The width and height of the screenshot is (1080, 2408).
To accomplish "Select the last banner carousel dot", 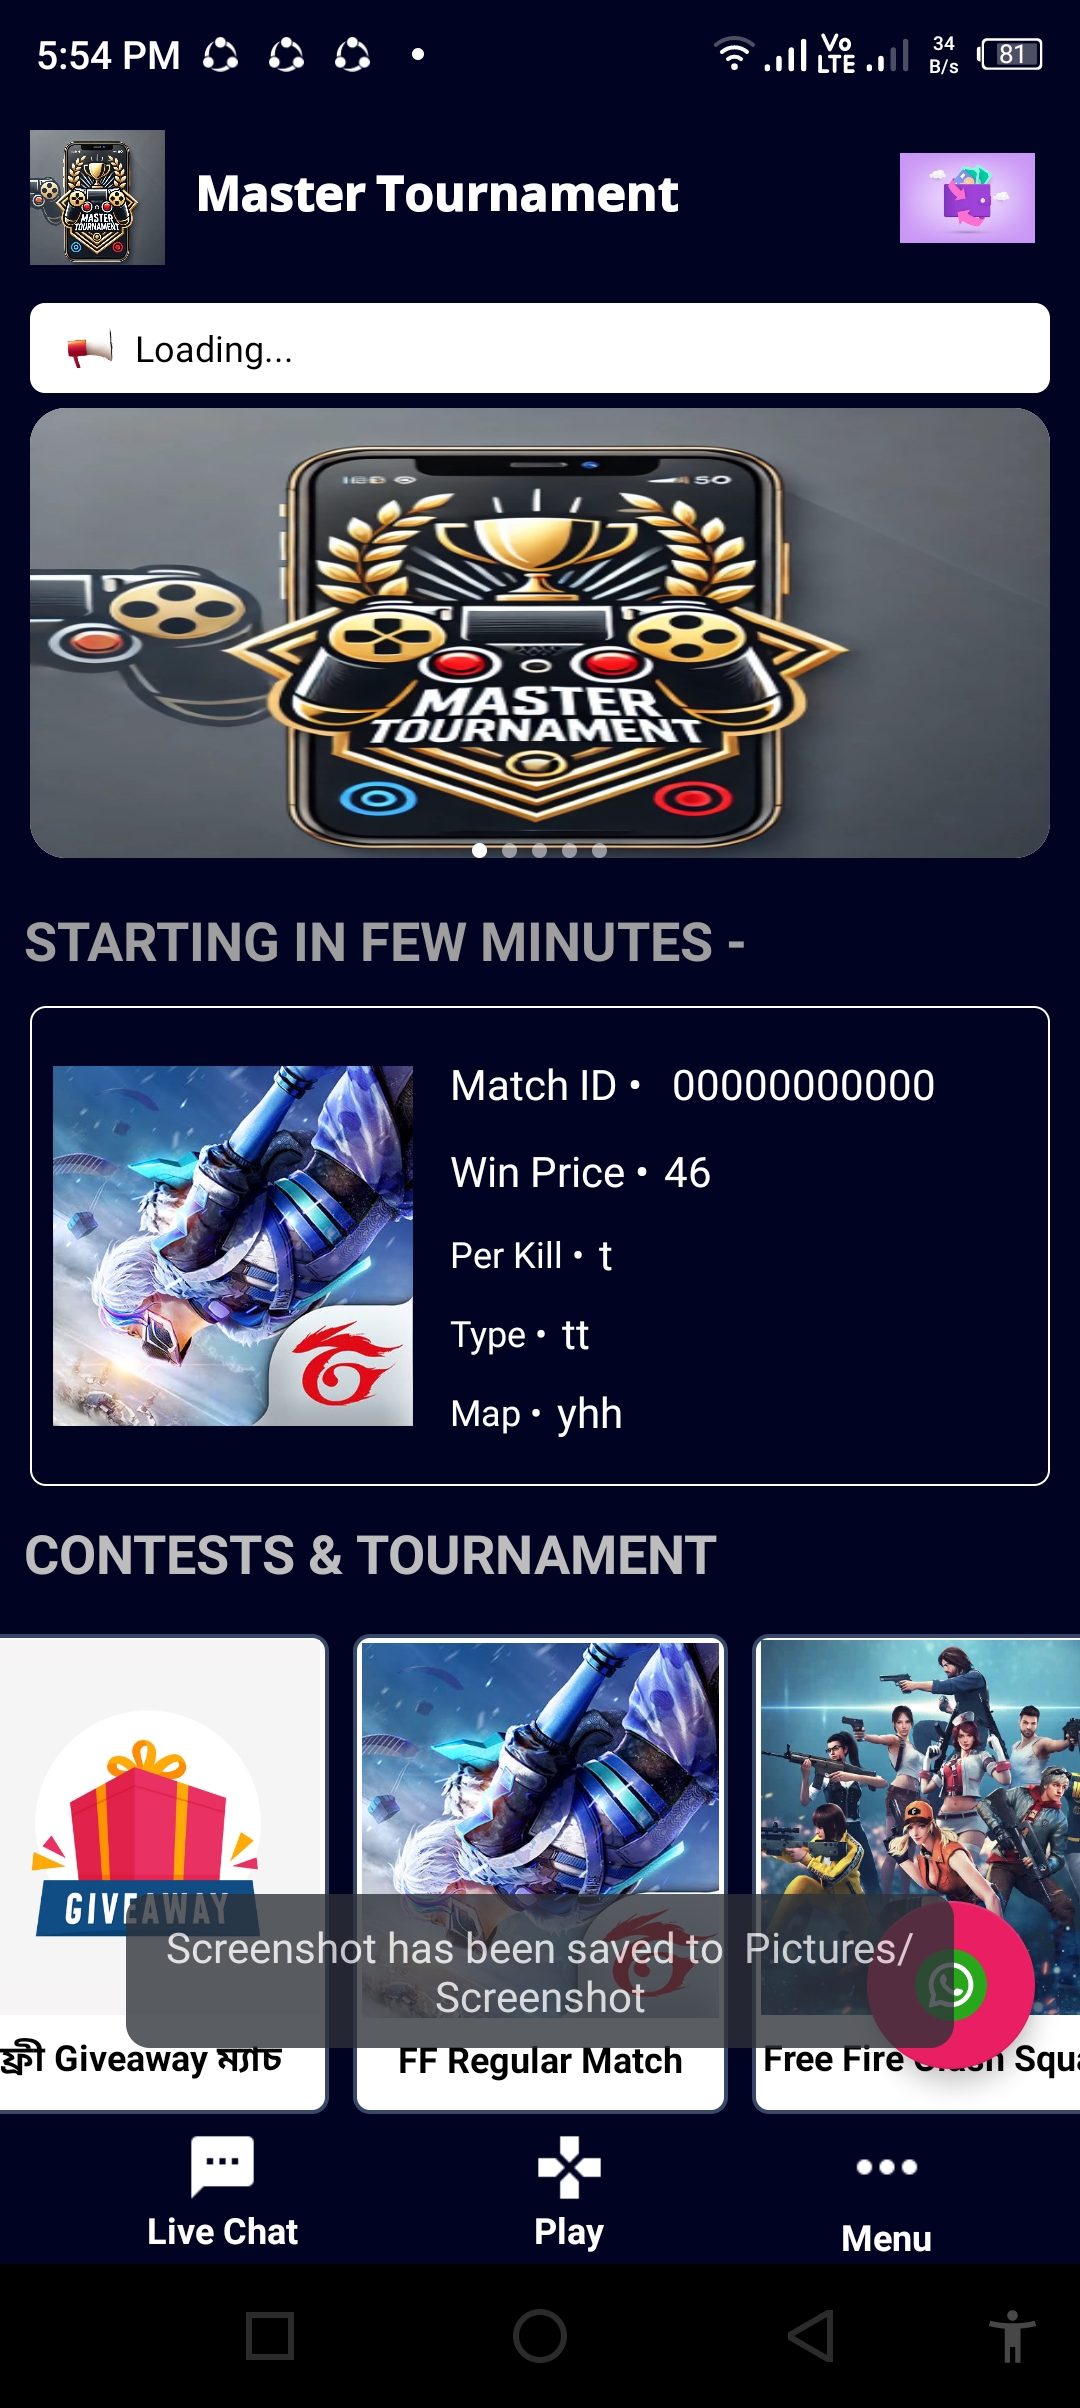I will click(600, 850).
